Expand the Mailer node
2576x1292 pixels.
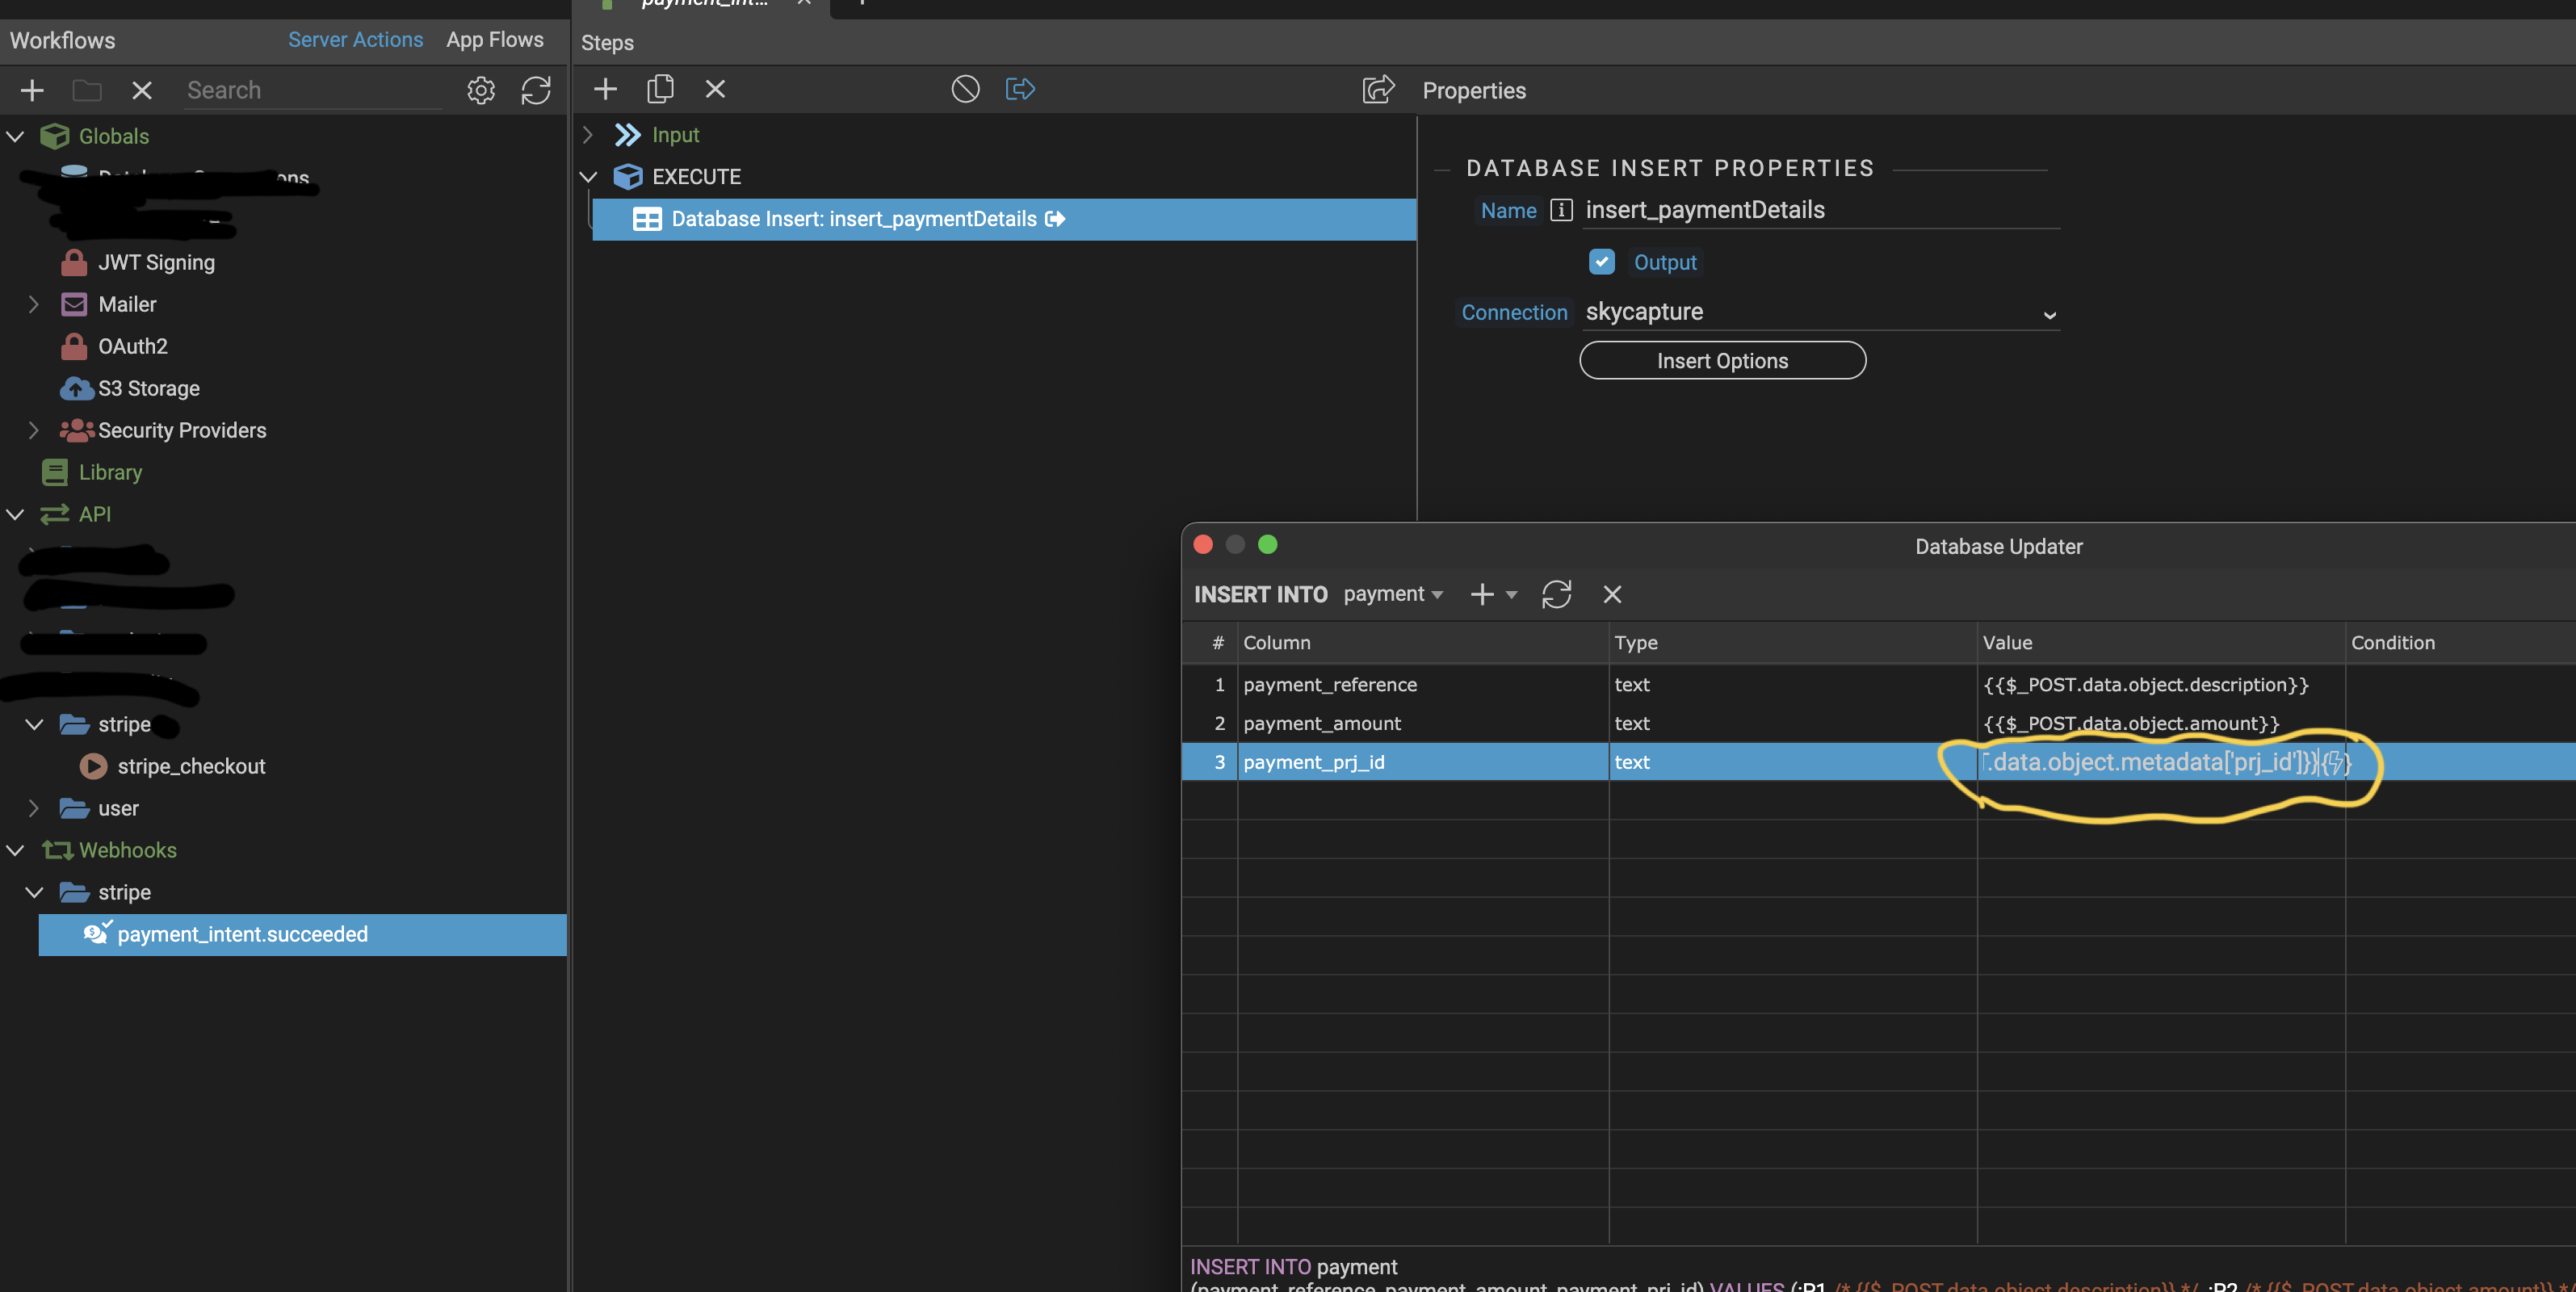click(34, 304)
